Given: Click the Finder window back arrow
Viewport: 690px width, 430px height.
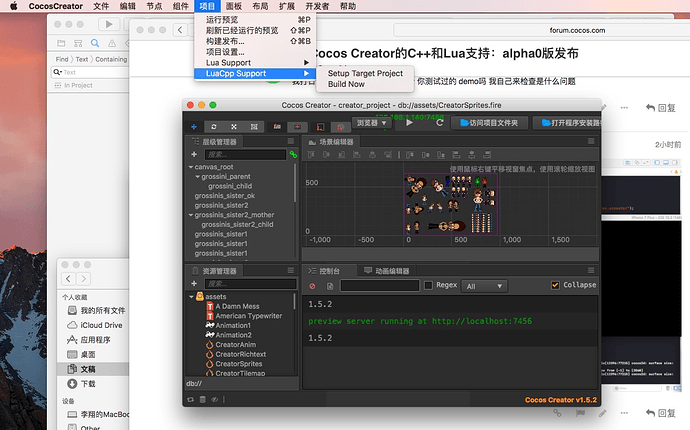Looking at the screenshot, I should pos(68,279).
